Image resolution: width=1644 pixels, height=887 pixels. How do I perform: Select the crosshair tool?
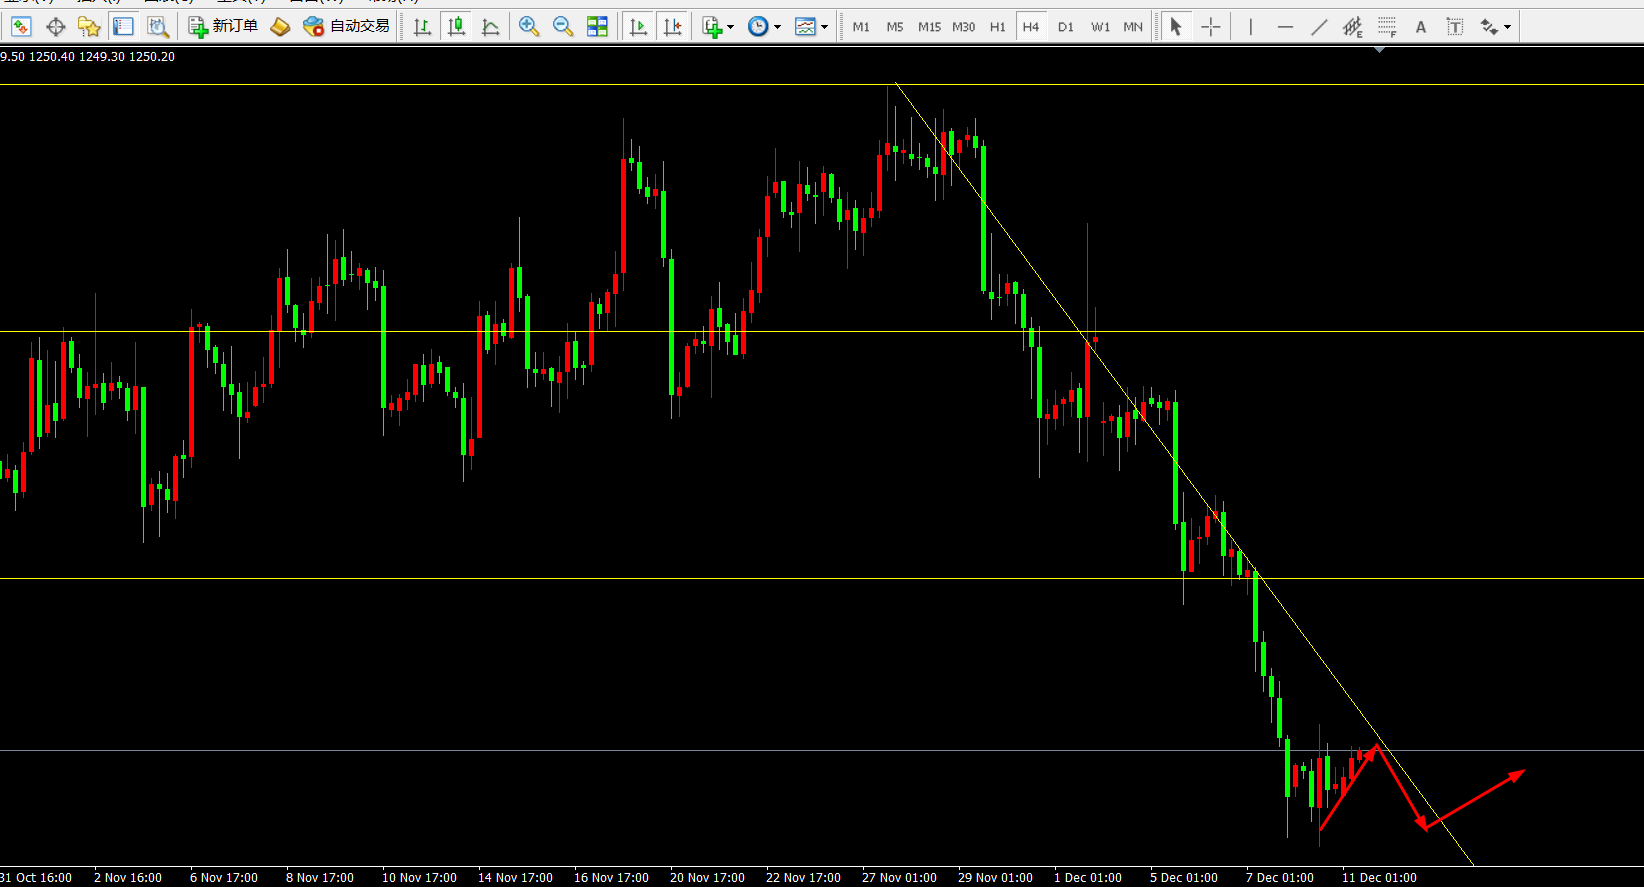(x=1211, y=27)
